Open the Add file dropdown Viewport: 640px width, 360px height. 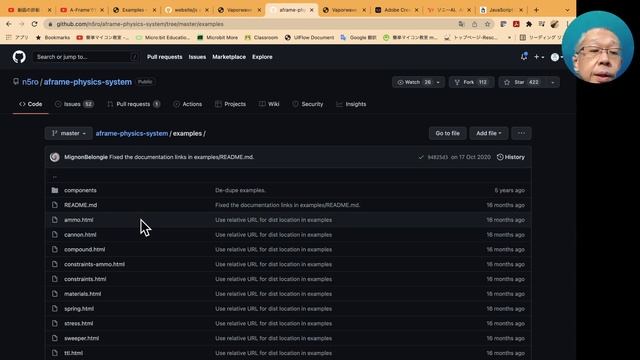pyautogui.click(x=489, y=133)
